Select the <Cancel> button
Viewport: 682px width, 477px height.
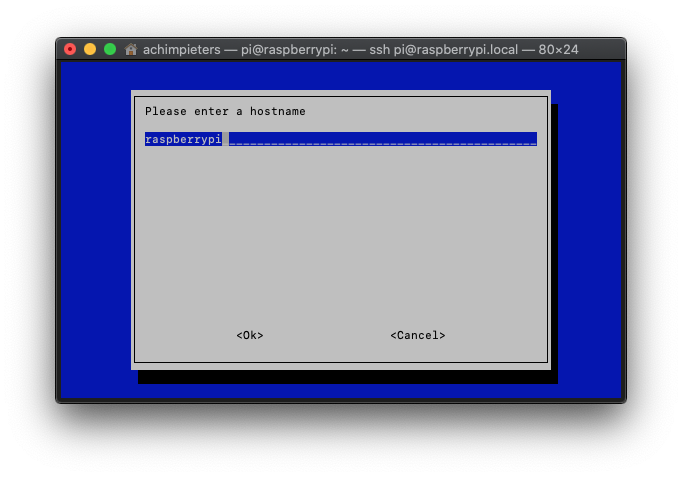(x=418, y=335)
